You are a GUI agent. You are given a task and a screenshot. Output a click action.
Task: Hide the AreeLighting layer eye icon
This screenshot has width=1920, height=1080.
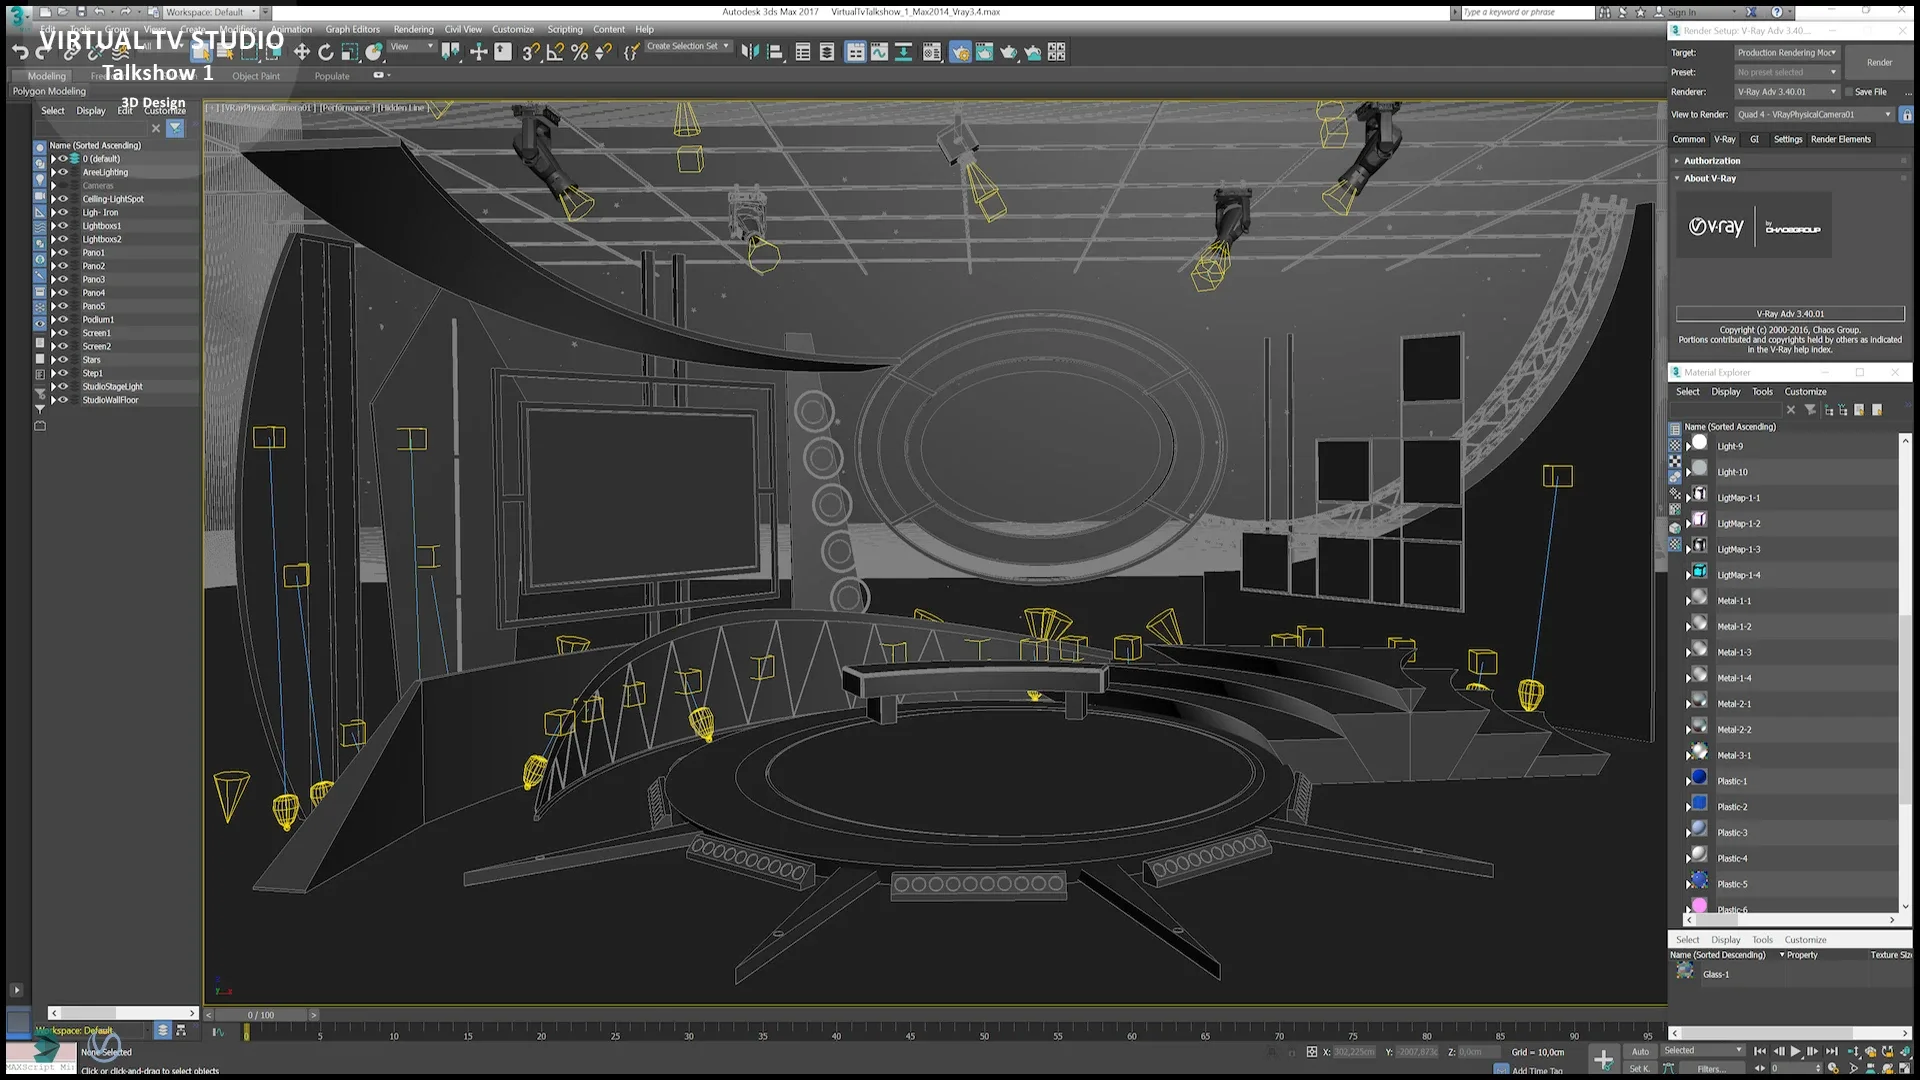coord(63,171)
